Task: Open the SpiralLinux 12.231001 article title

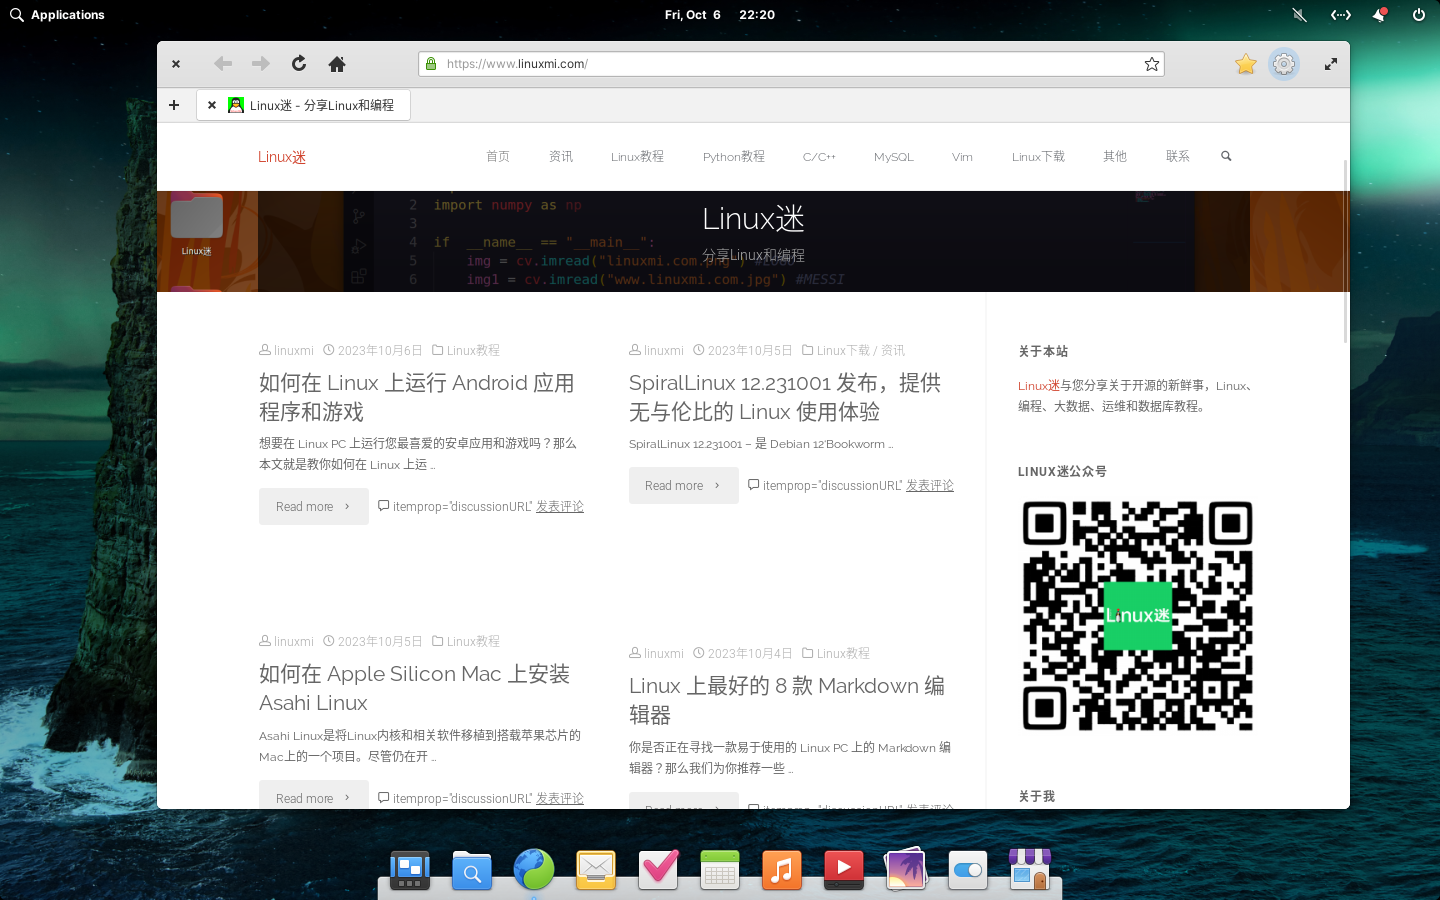Action: [x=785, y=397]
